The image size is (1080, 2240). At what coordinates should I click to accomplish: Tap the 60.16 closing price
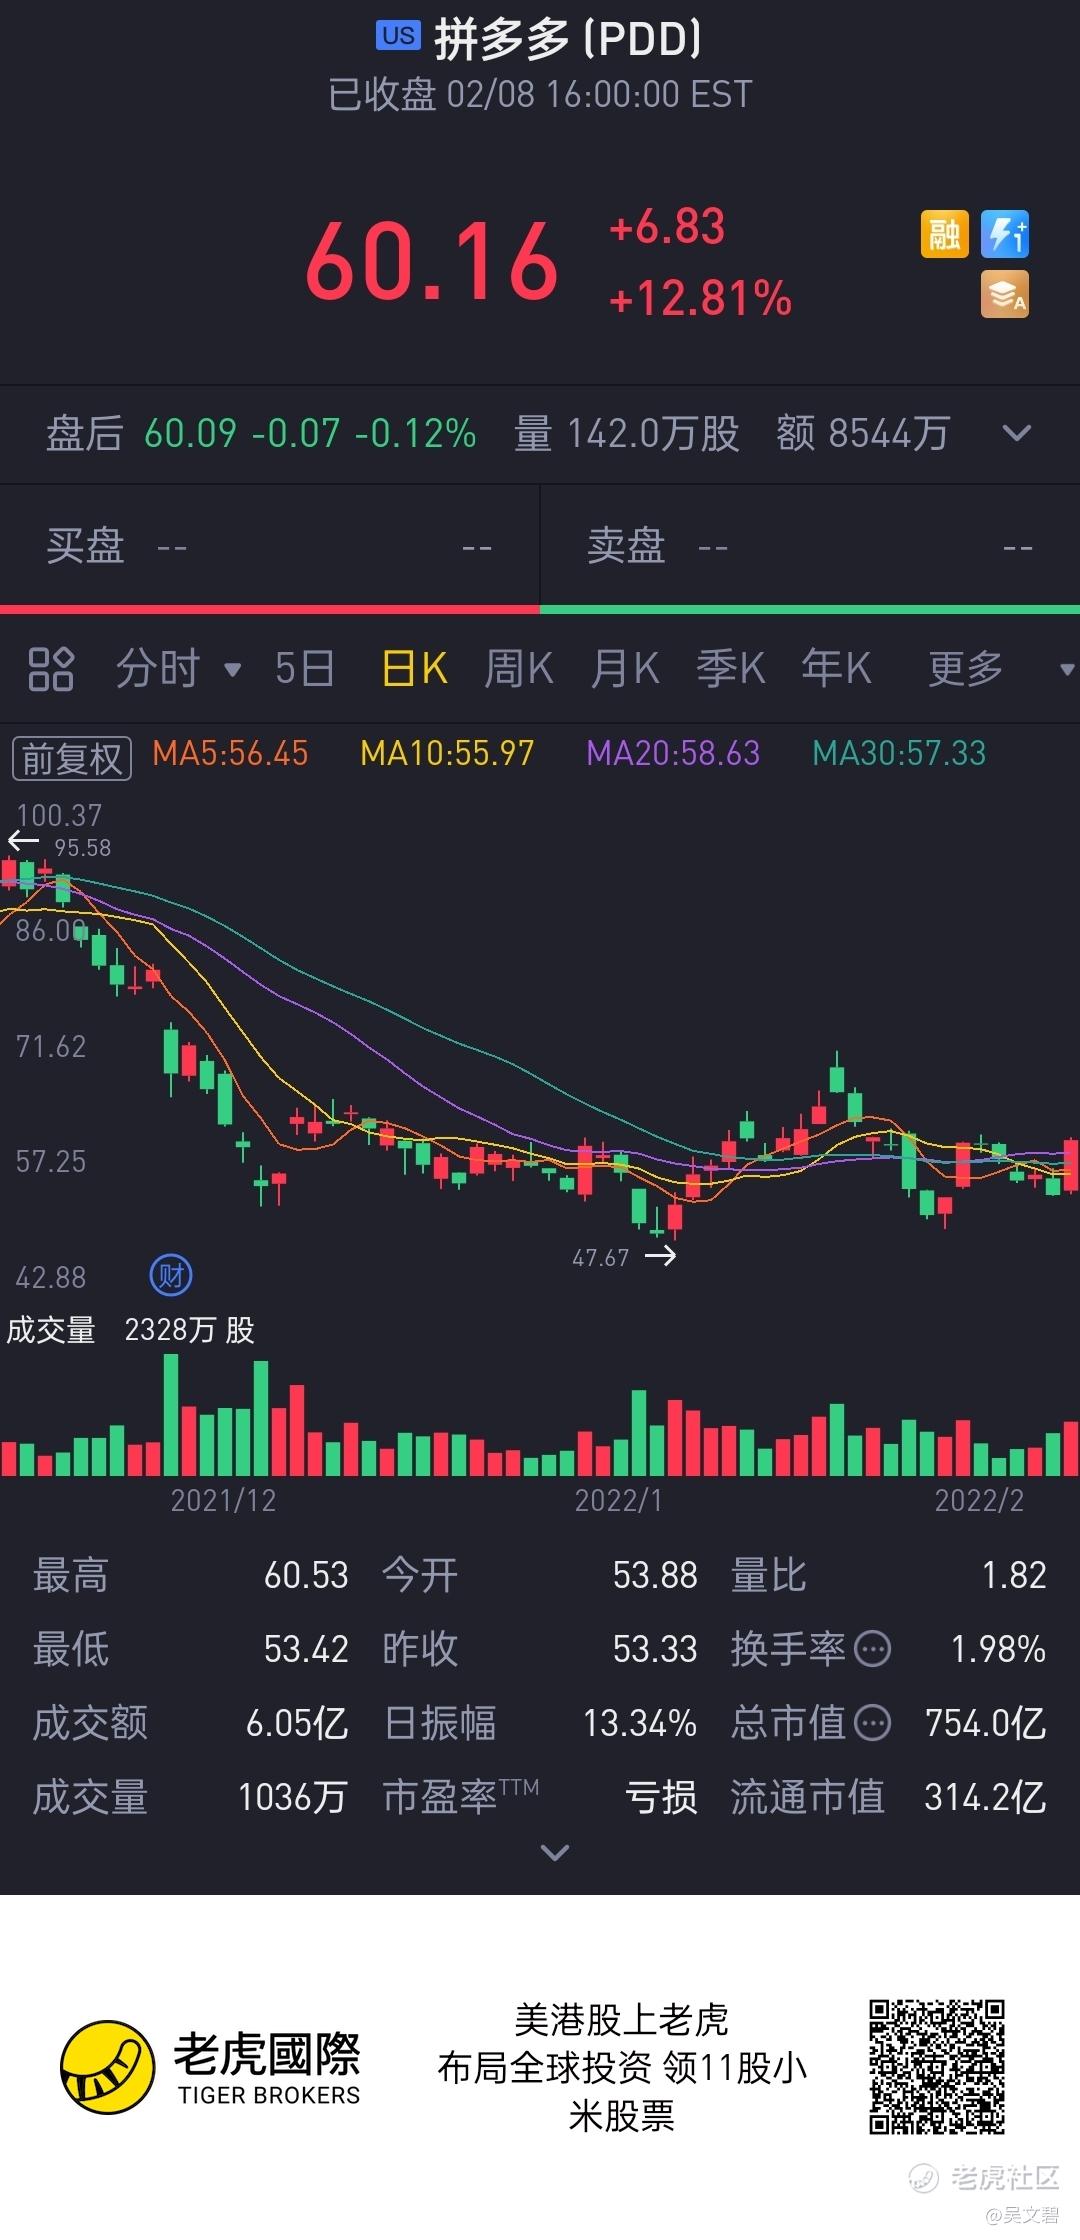point(431,261)
